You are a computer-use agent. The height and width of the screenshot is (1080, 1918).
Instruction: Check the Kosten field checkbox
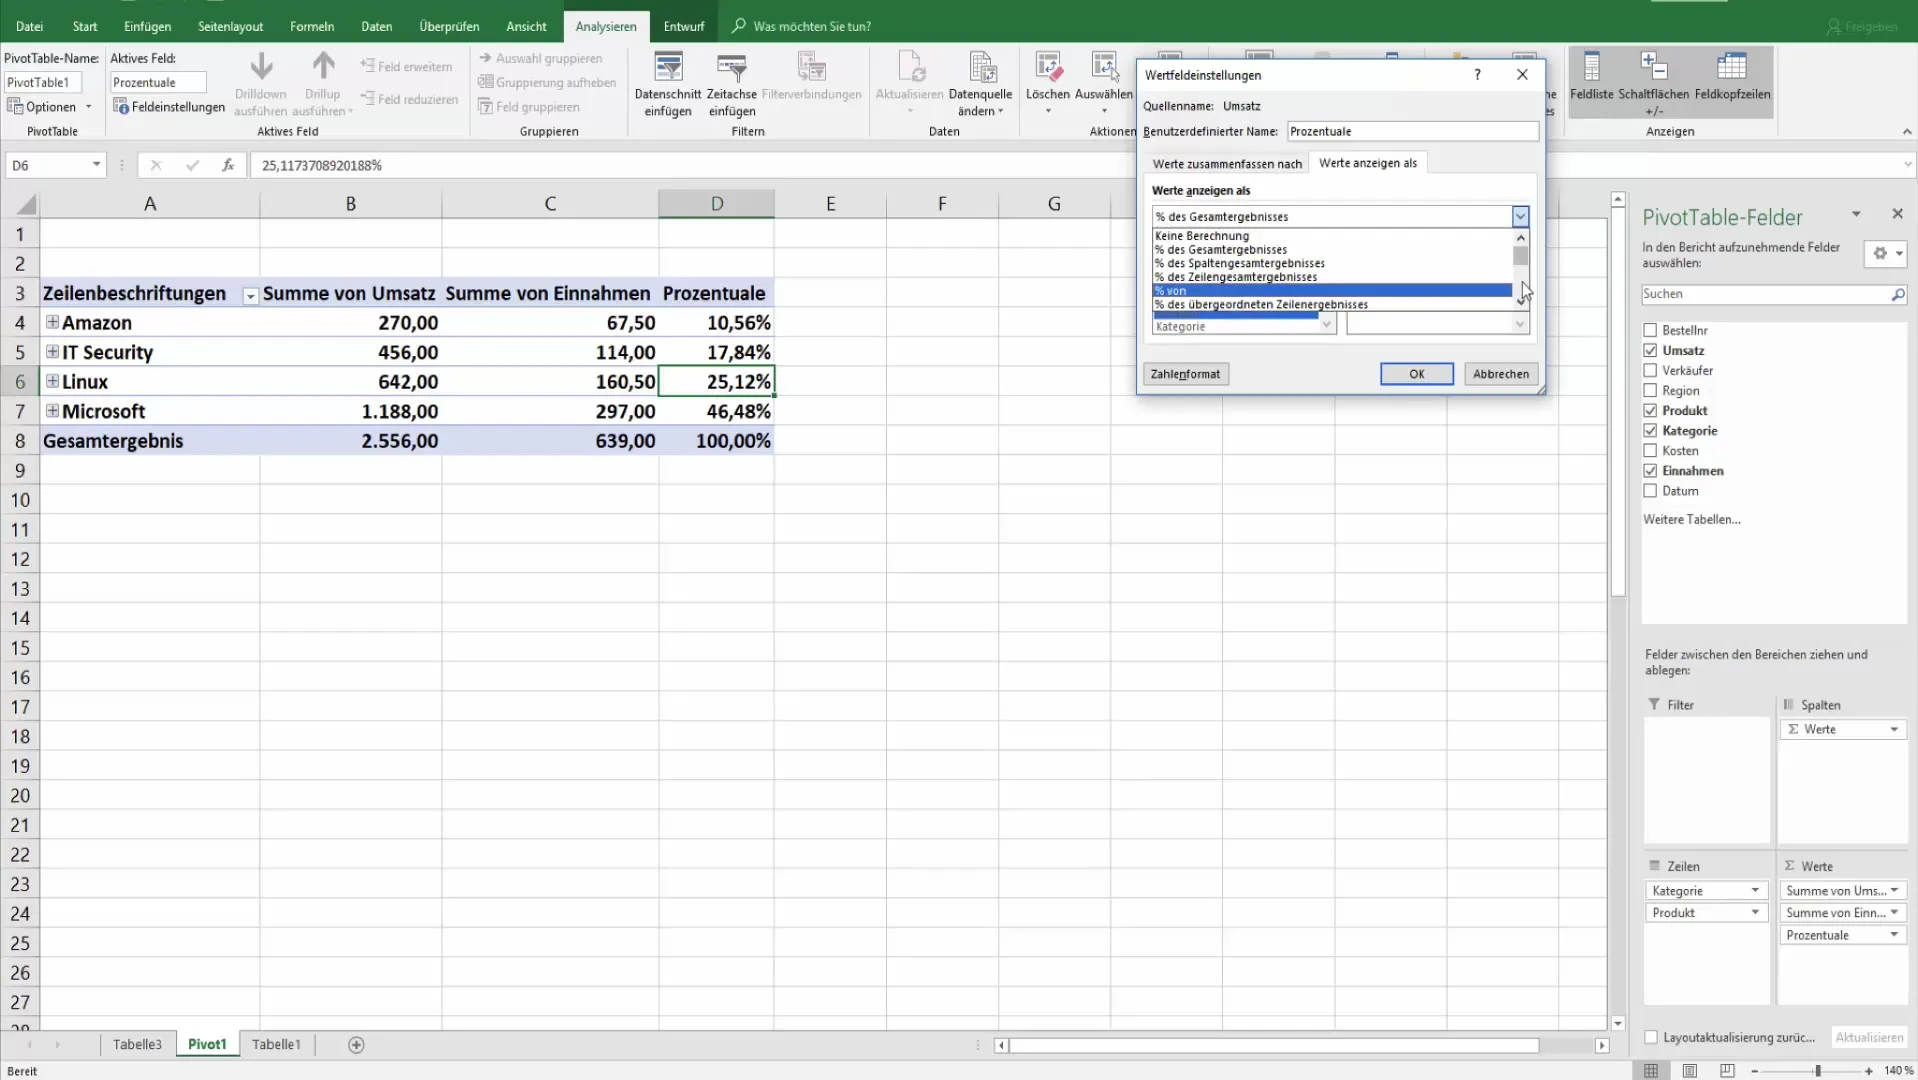(1650, 450)
